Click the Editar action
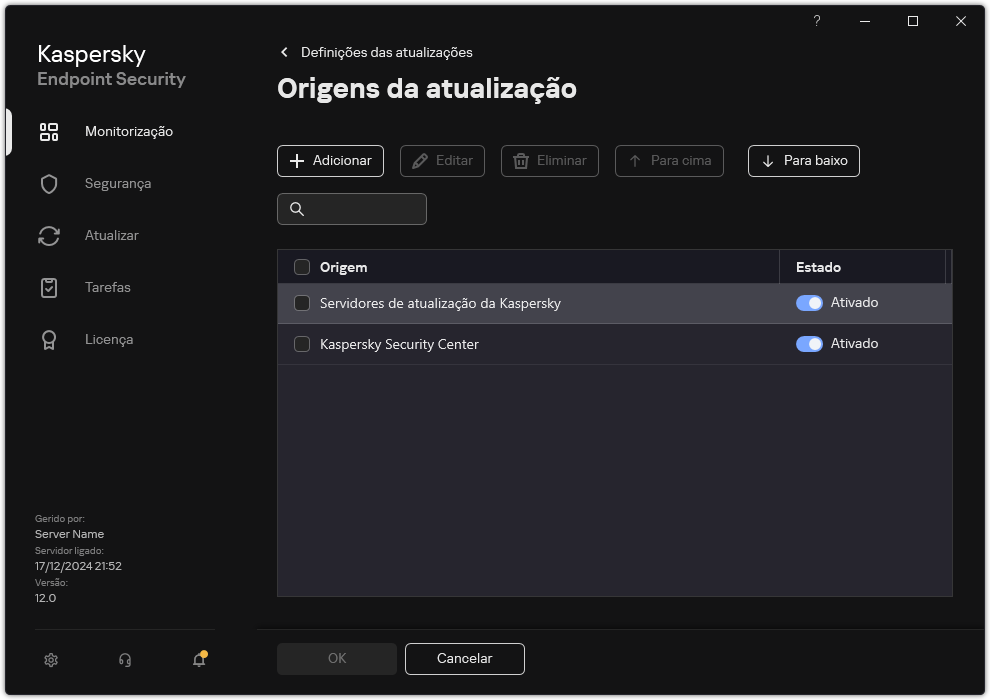Viewport: 990px width, 700px height. [442, 161]
